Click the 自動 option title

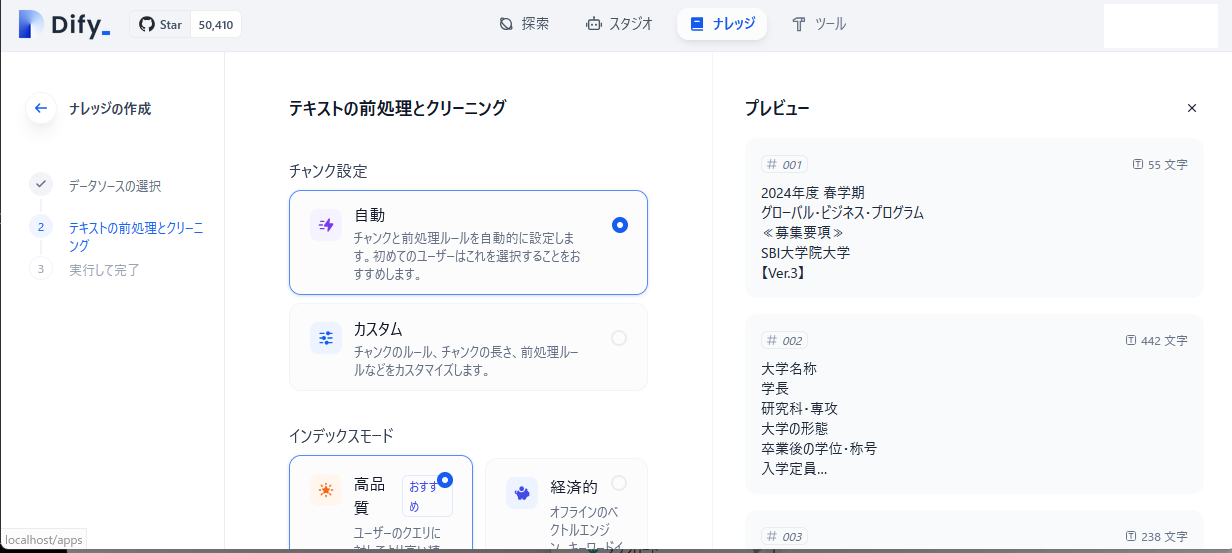tap(369, 215)
